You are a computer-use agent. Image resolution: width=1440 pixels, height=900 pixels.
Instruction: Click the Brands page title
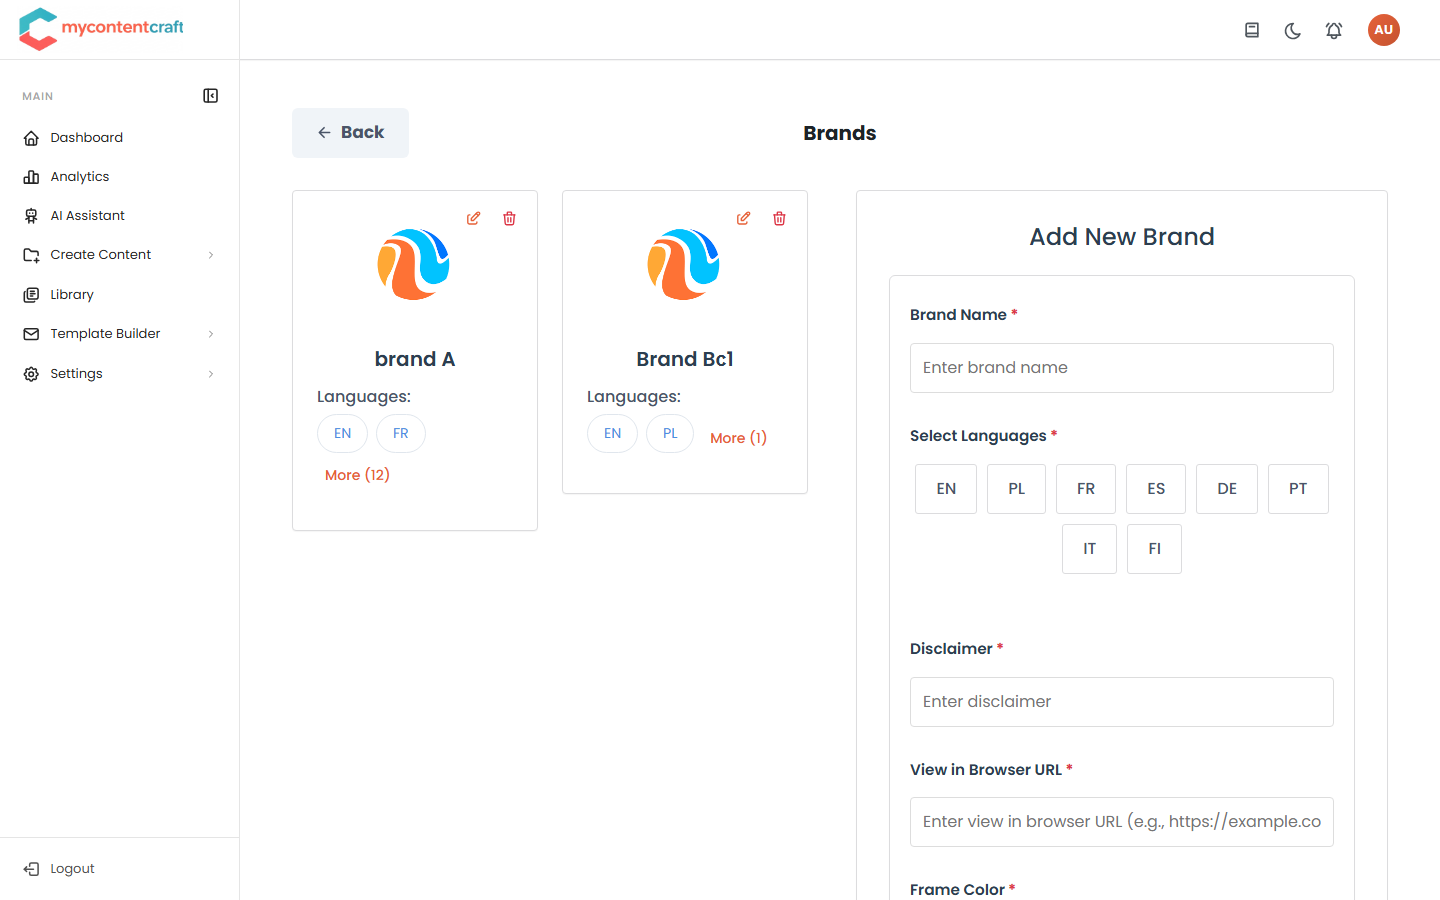tap(840, 133)
